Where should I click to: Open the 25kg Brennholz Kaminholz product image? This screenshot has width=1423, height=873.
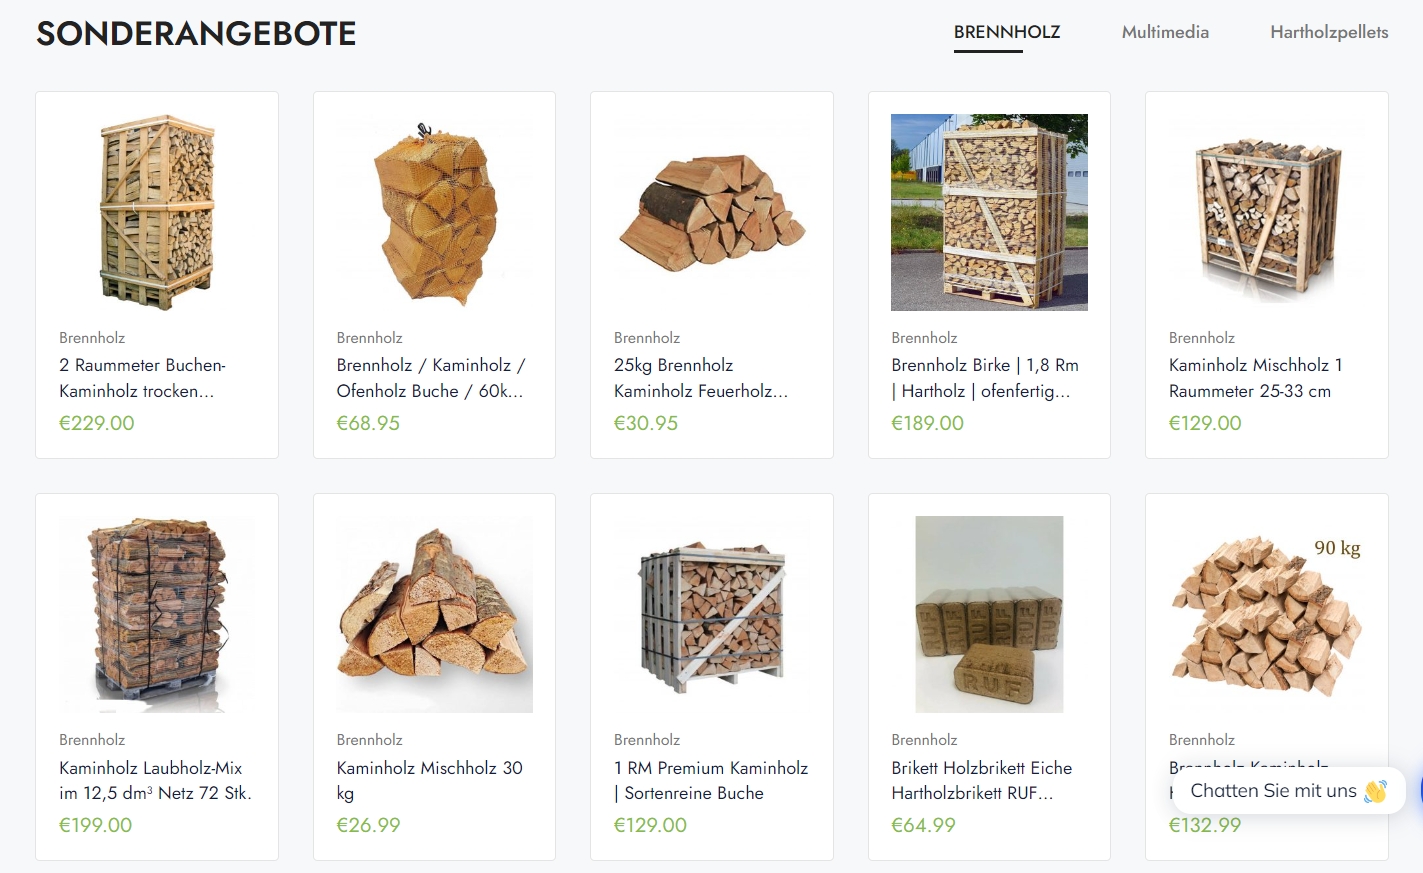click(x=712, y=212)
